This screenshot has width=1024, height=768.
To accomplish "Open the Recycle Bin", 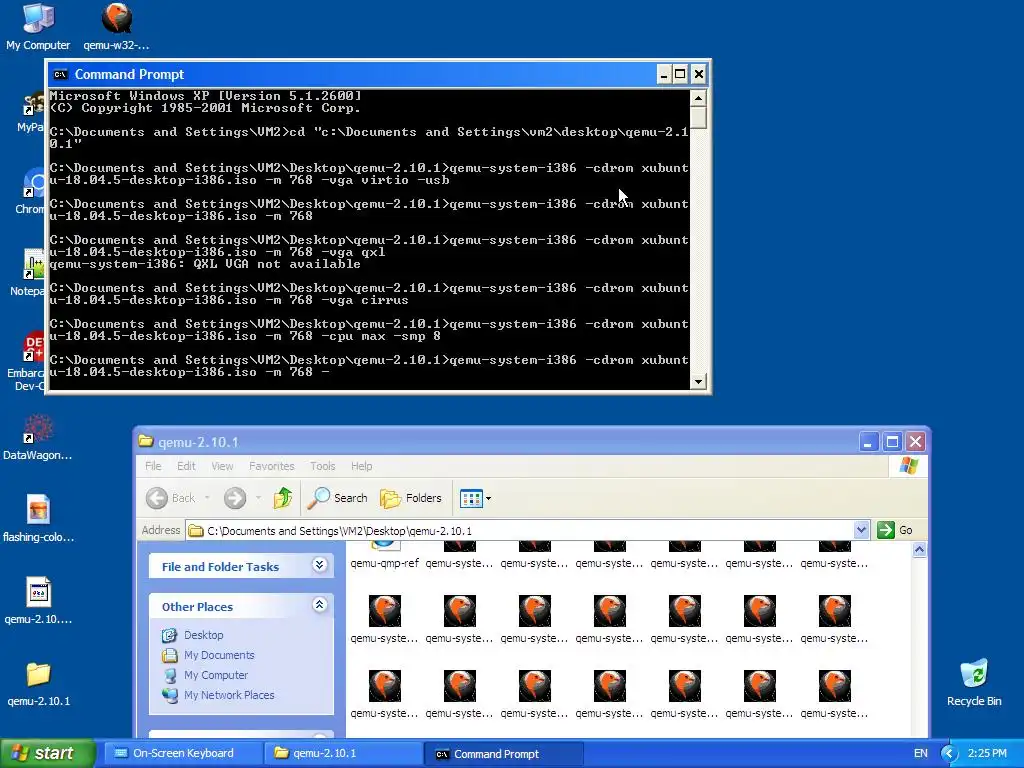I will 974,682.
